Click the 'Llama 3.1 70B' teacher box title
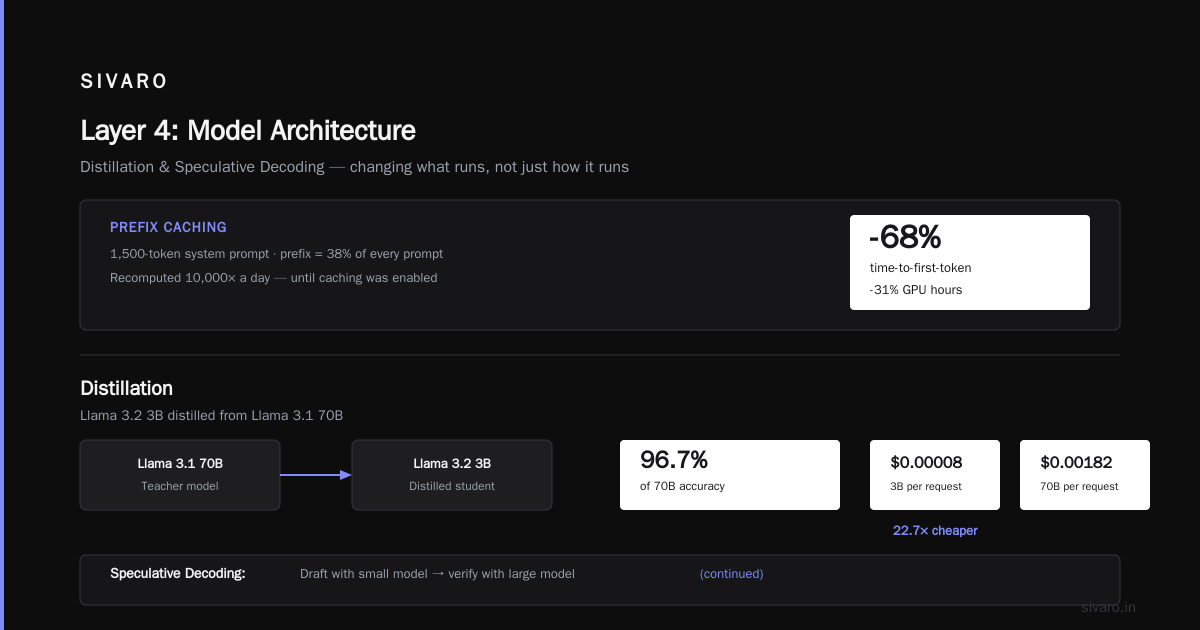This screenshot has height=630, width=1200. coord(180,463)
